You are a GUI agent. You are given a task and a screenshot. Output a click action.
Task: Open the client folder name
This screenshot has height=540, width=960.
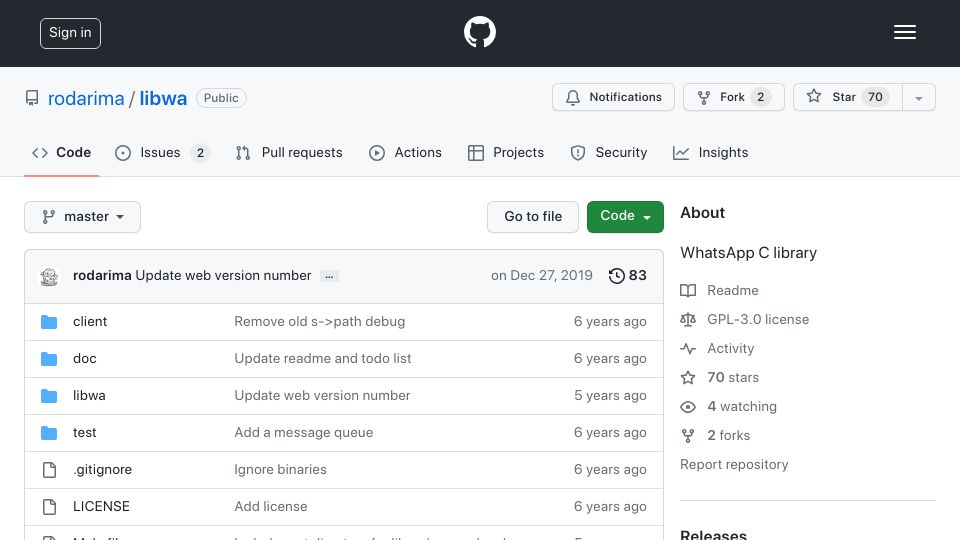click(90, 322)
